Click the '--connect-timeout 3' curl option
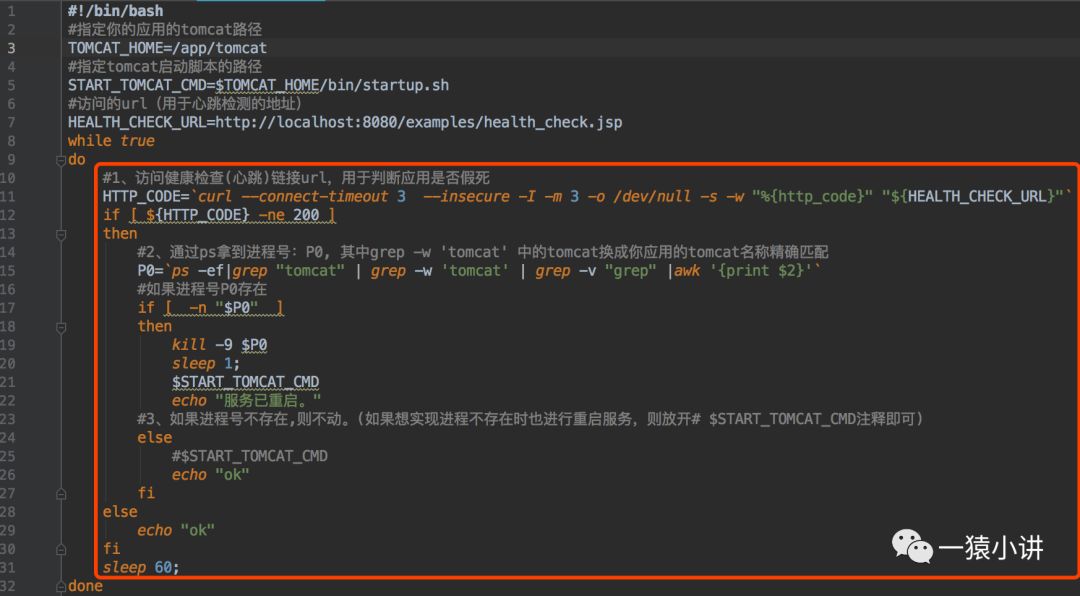 (x=324, y=197)
